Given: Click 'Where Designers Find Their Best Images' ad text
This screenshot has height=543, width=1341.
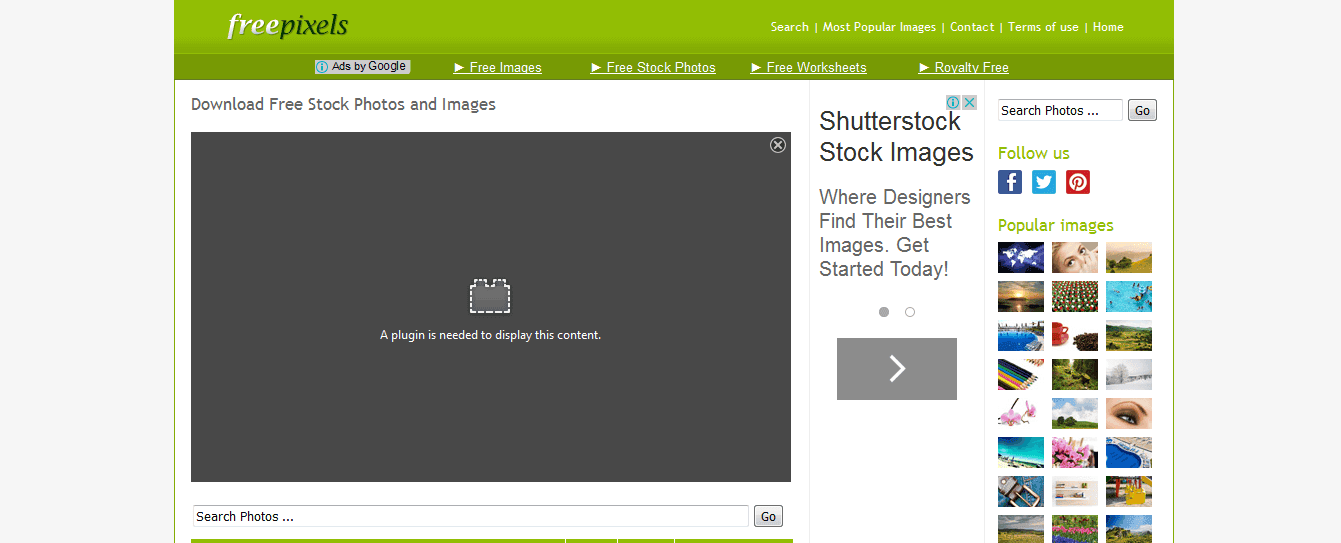Looking at the screenshot, I should pos(895,233).
